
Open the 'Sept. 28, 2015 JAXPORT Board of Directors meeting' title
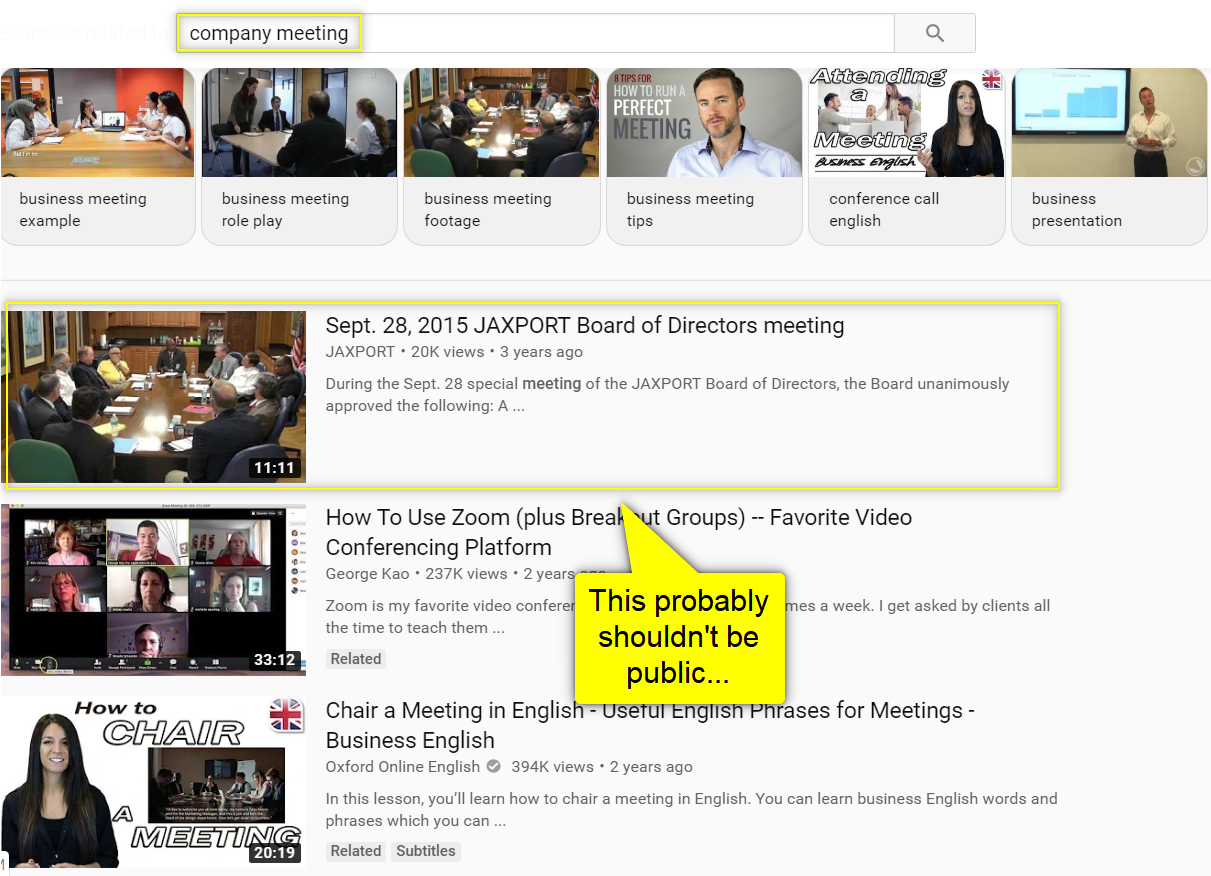tap(584, 325)
